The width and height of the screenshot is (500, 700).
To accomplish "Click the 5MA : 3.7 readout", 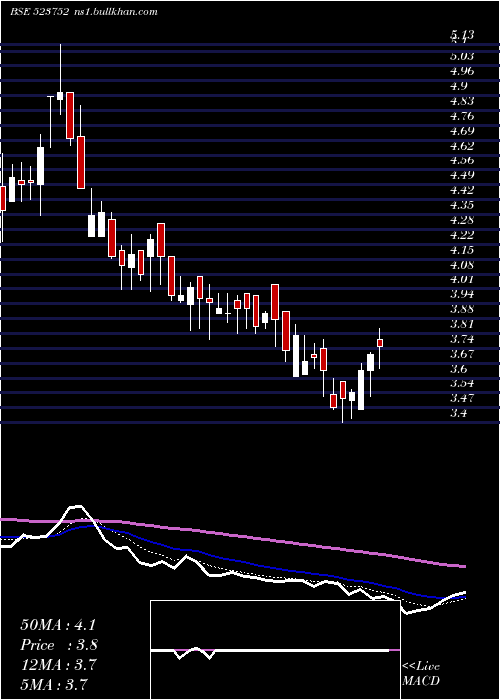I will tap(53, 683).
